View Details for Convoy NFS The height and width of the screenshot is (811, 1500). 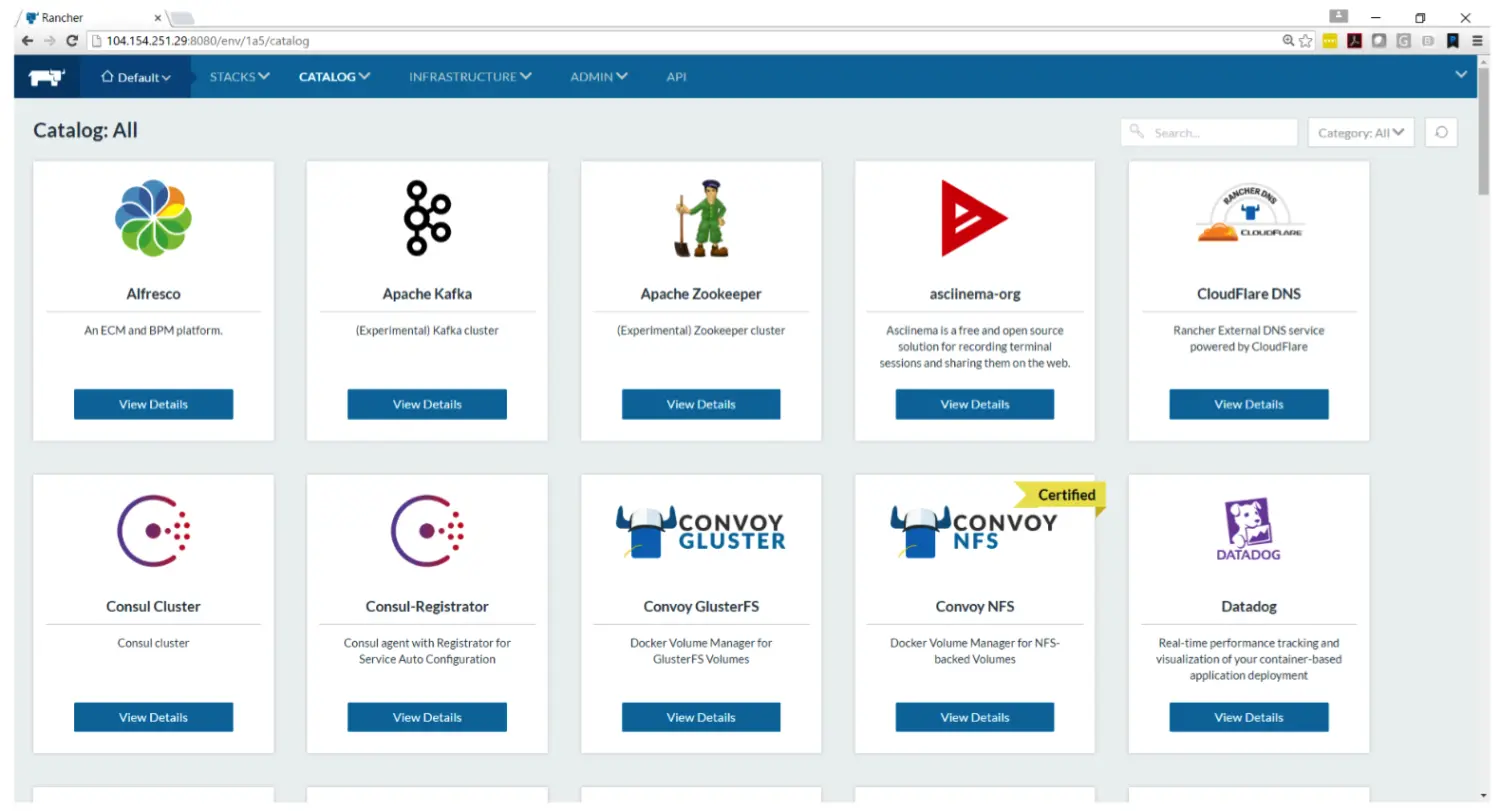(x=975, y=717)
